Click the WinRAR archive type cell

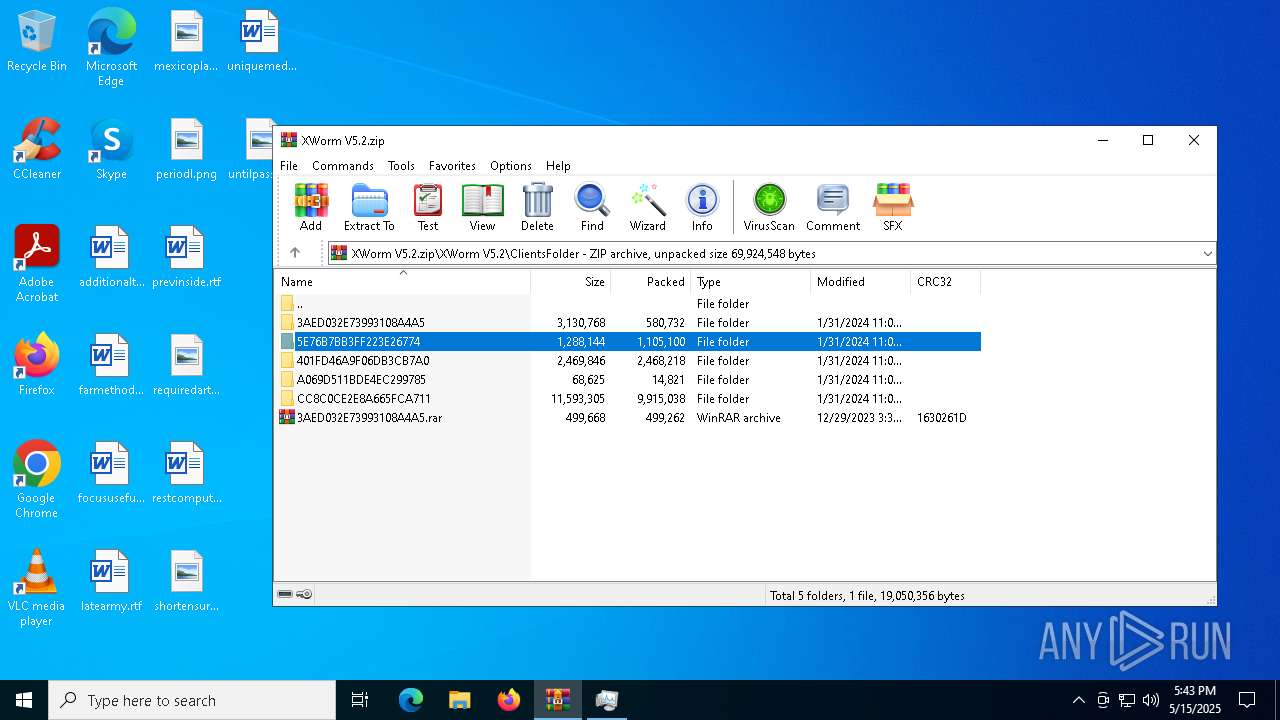(739, 418)
